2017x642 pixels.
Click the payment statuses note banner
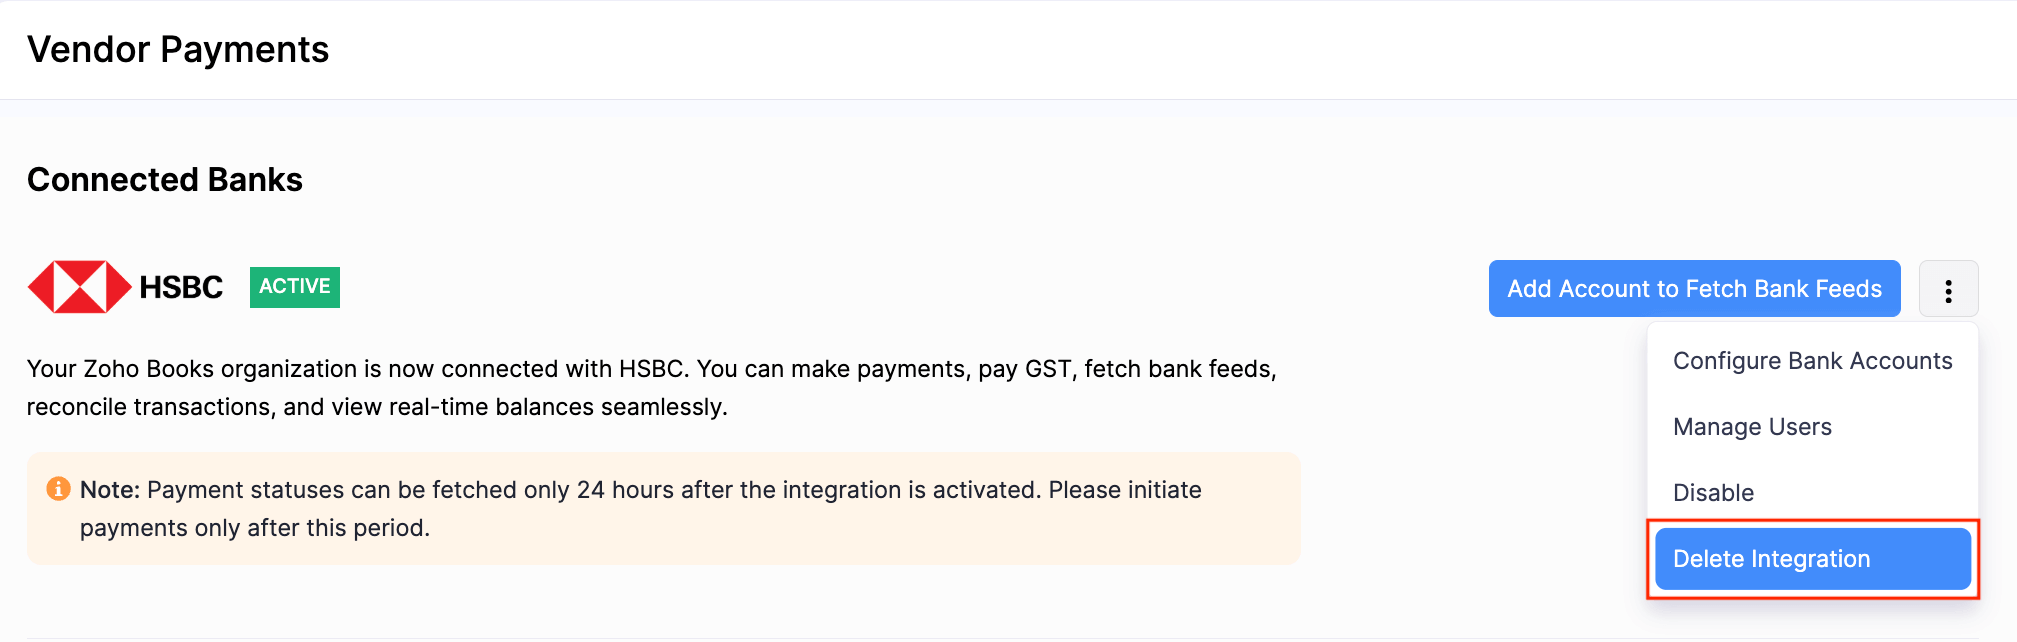tap(664, 508)
